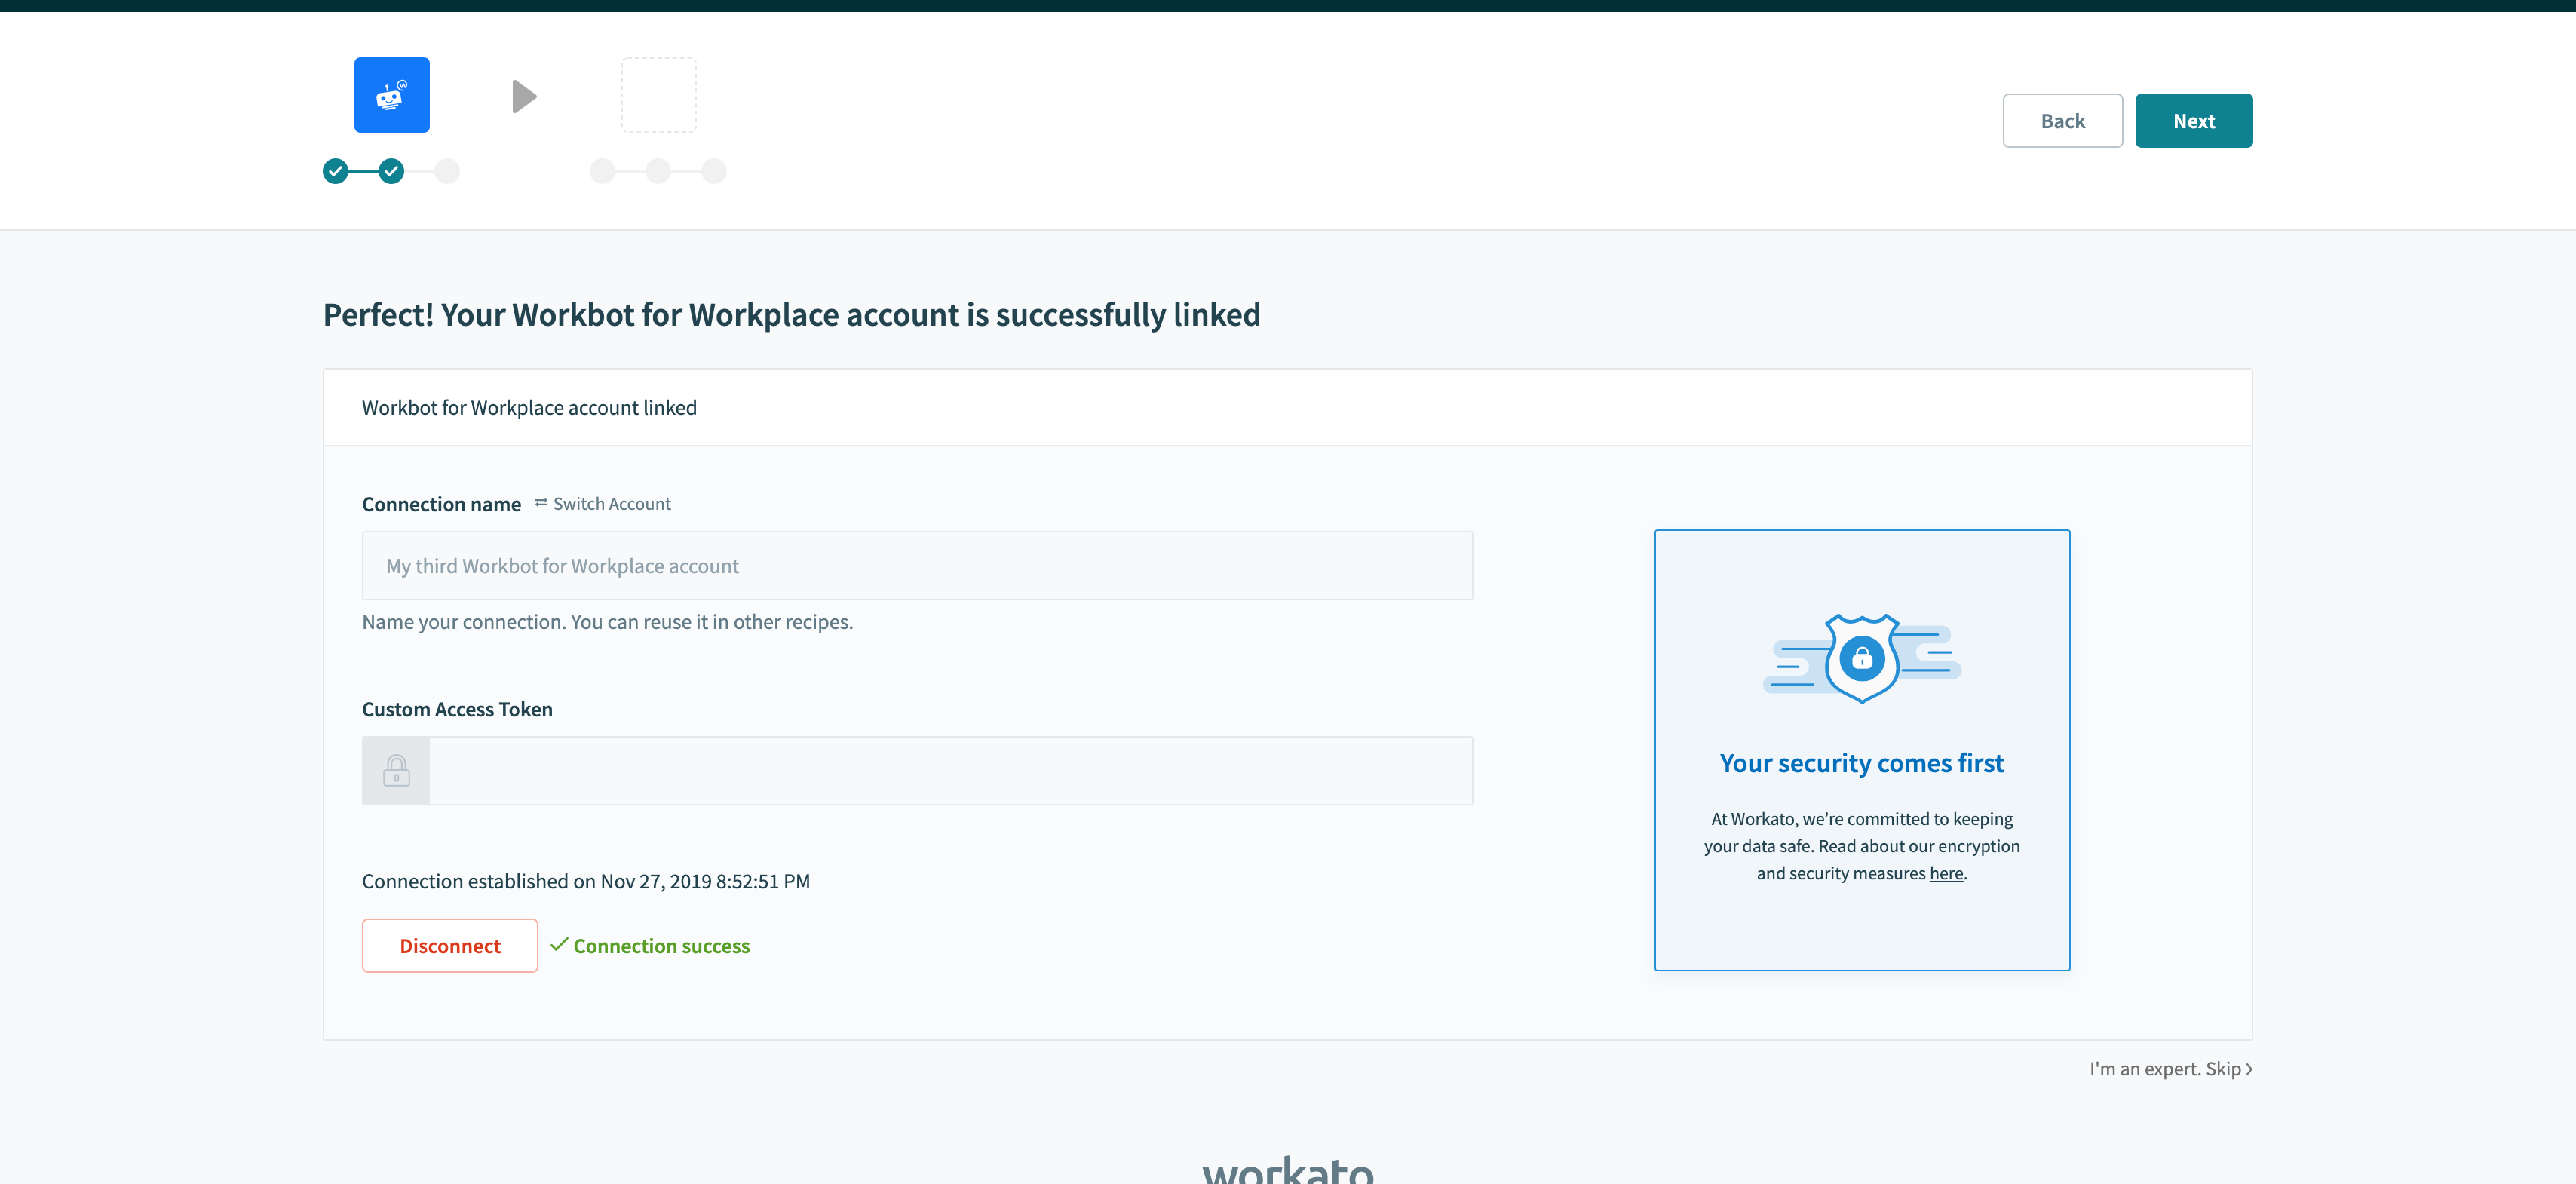This screenshot has width=2576, height=1184.
Task: Open the 'here' security measures link
Action: pos(1945,872)
